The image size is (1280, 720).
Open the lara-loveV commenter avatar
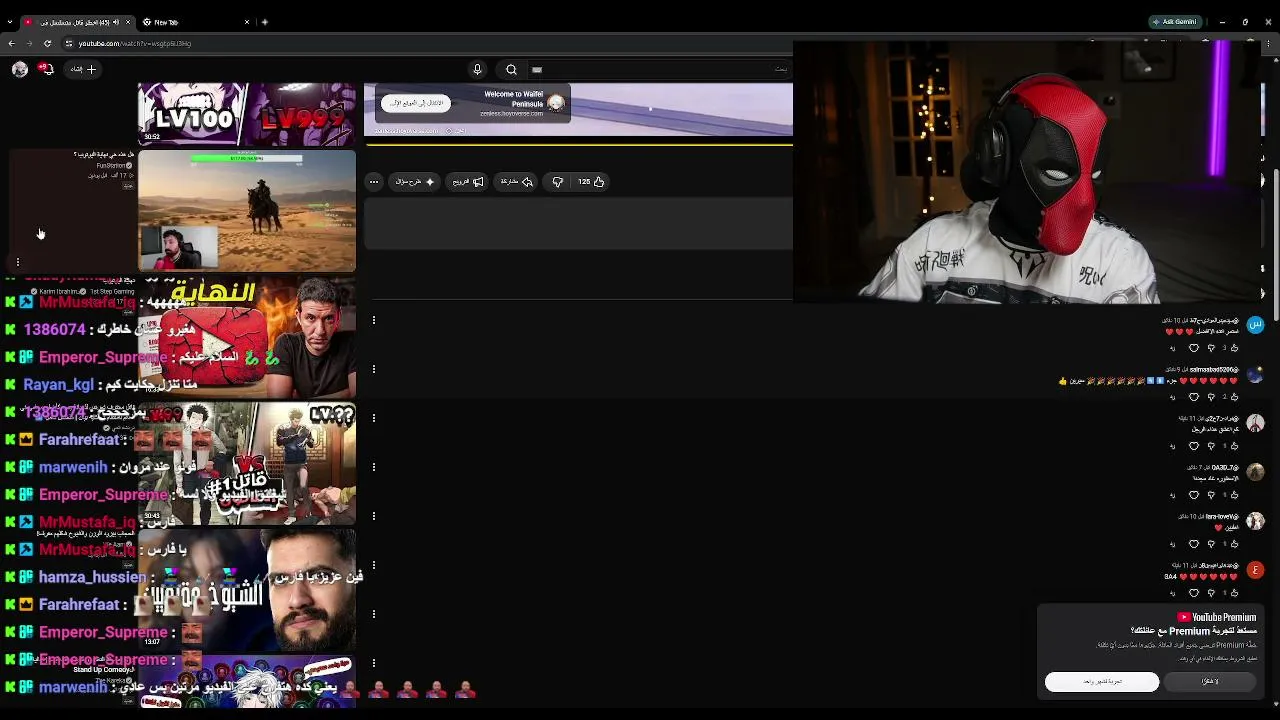(x=1255, y=521)
